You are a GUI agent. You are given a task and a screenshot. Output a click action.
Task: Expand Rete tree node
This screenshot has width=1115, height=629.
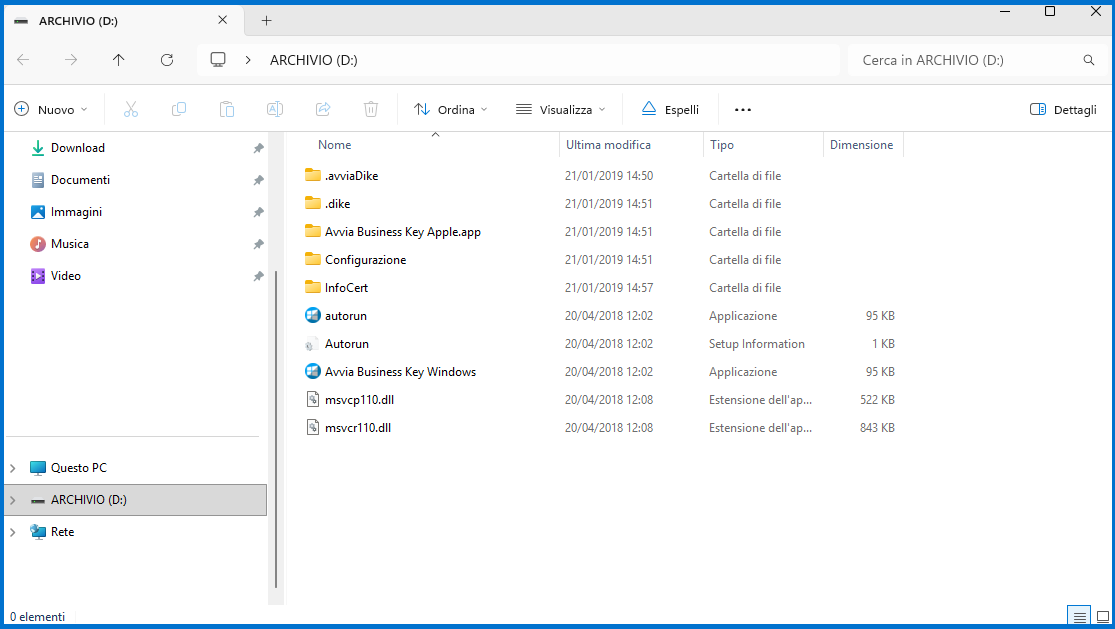[13, 532]
